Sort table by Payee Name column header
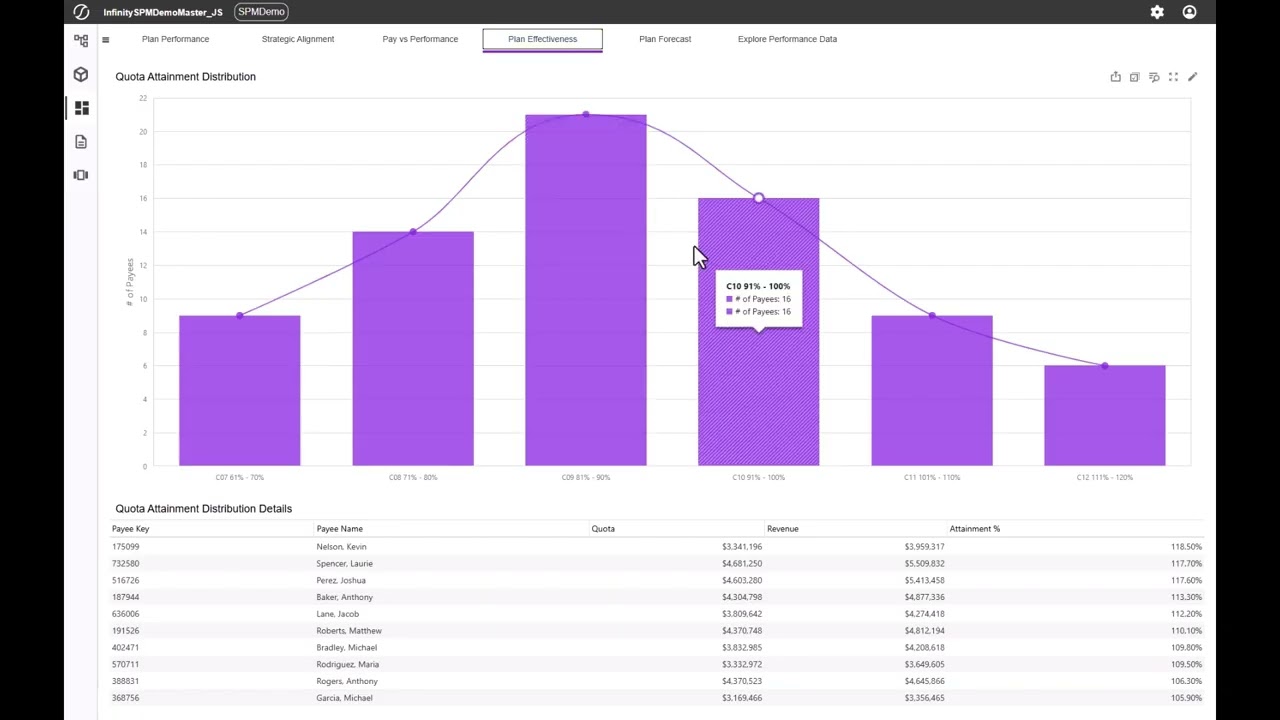Screen dimensions: 1280x720 tap(340, 529)
